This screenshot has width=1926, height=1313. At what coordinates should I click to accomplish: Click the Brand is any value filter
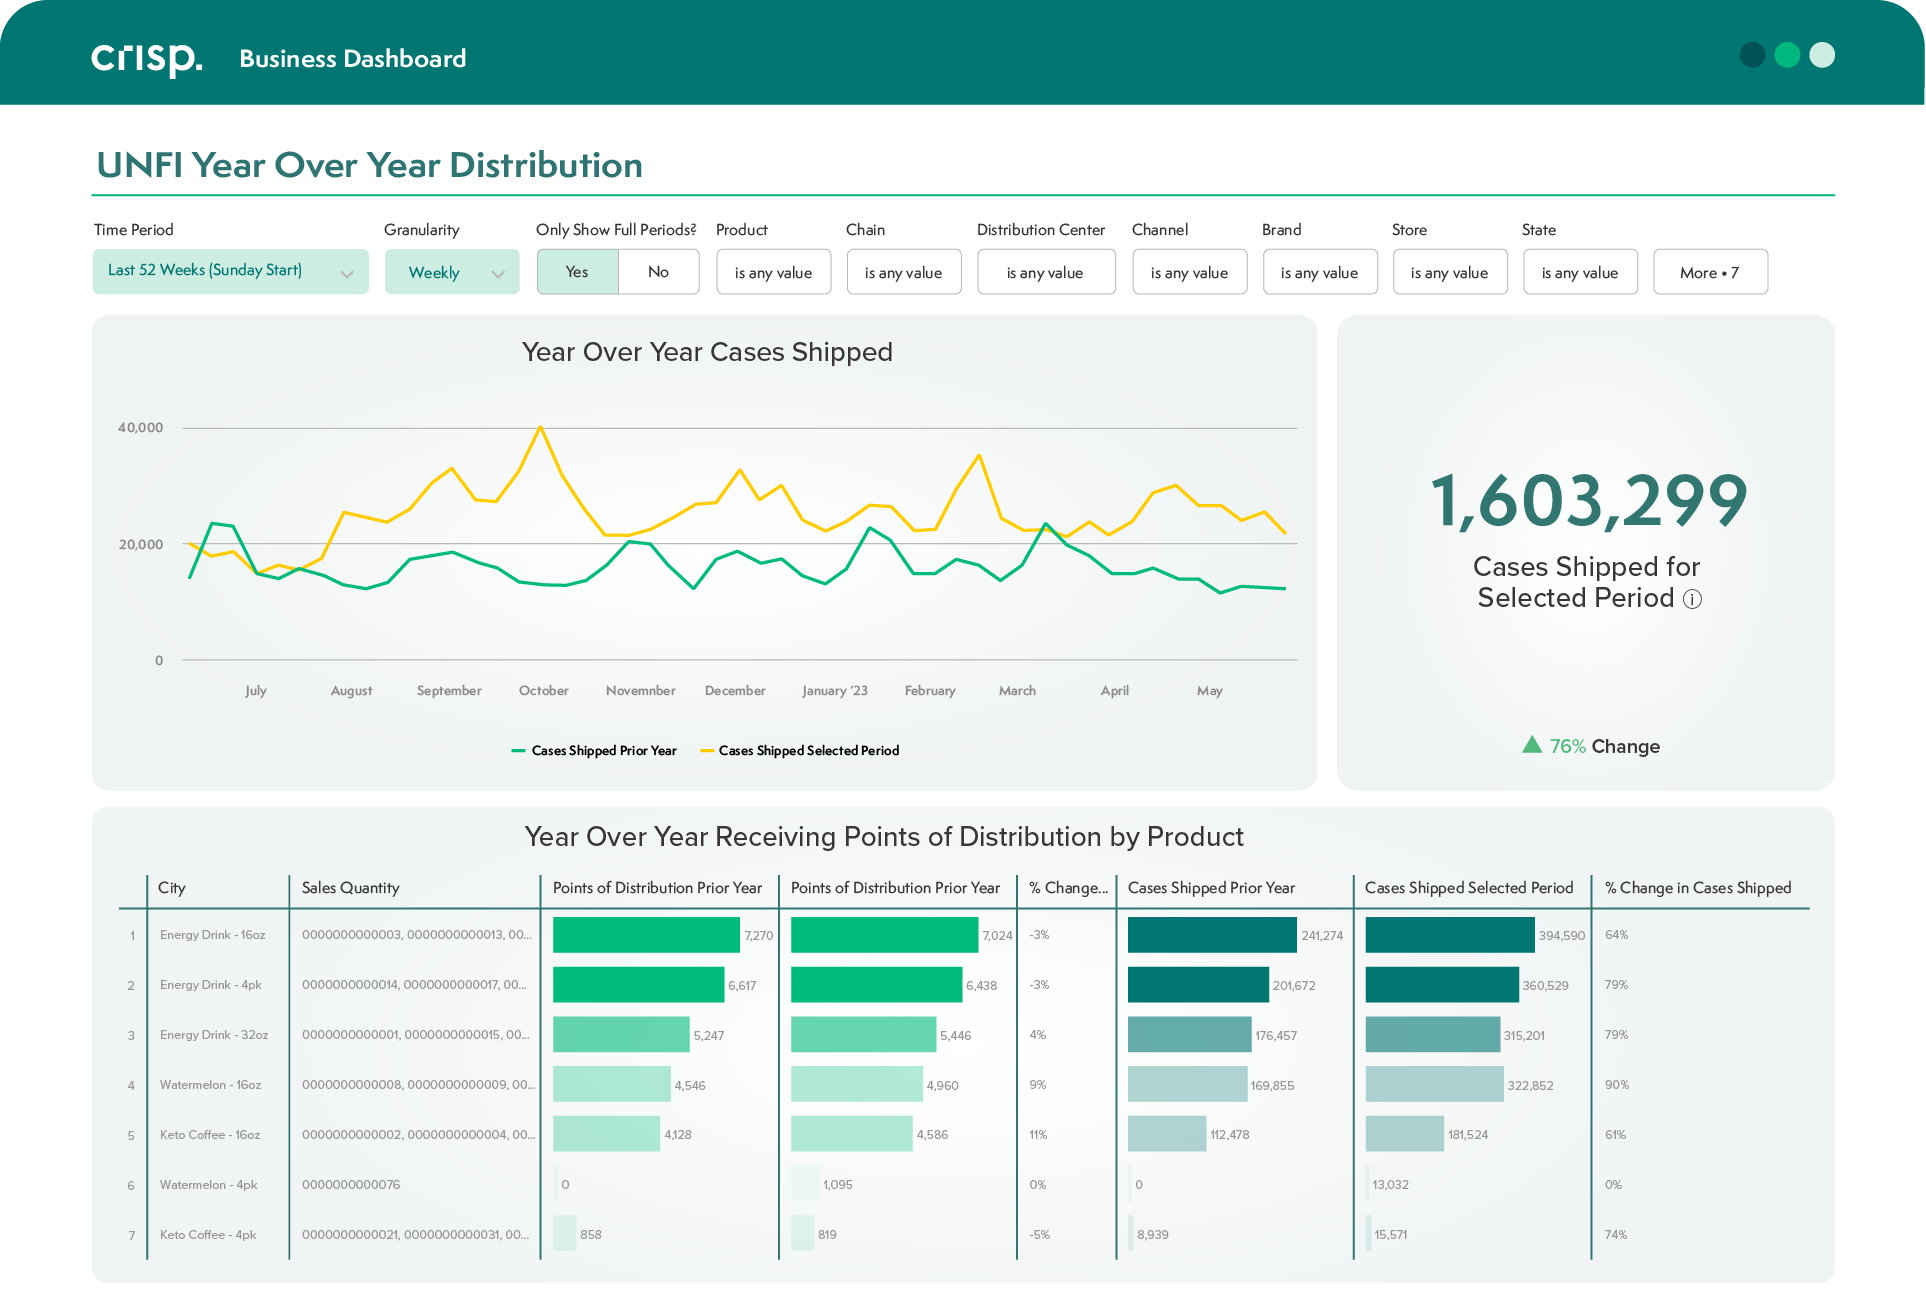1320,271
